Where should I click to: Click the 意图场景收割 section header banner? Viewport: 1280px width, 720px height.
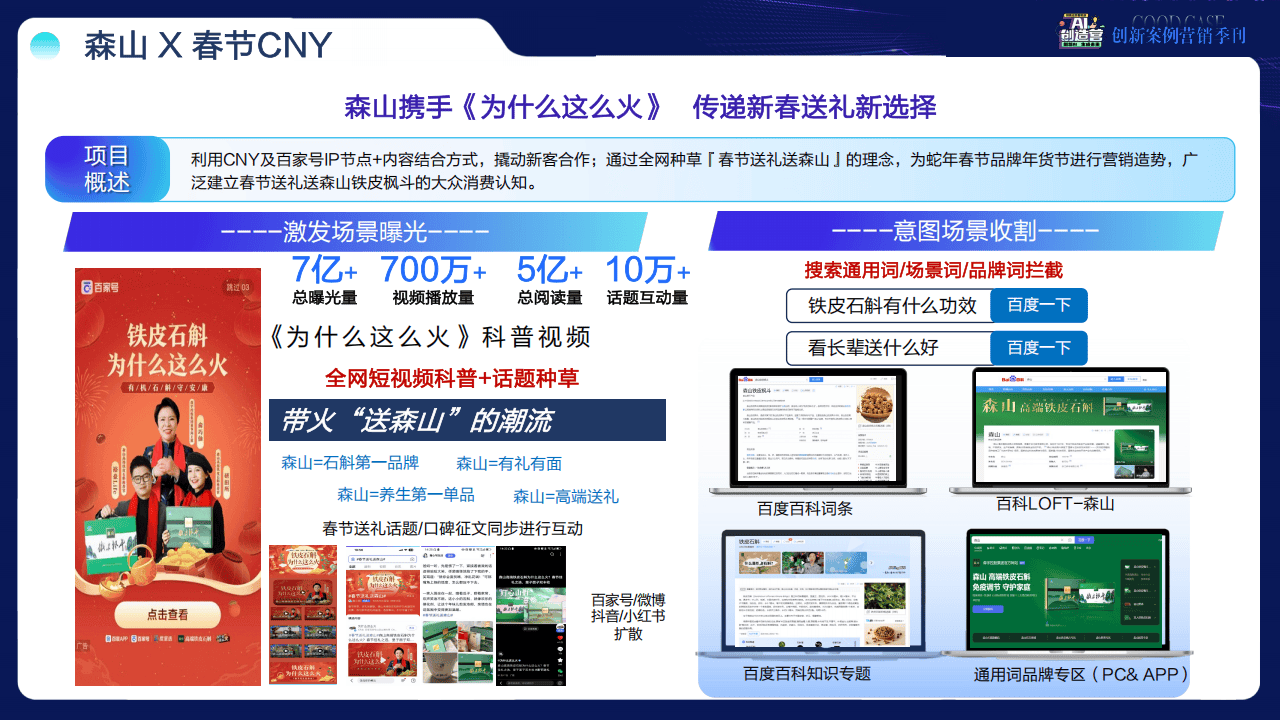click(966, 231)
